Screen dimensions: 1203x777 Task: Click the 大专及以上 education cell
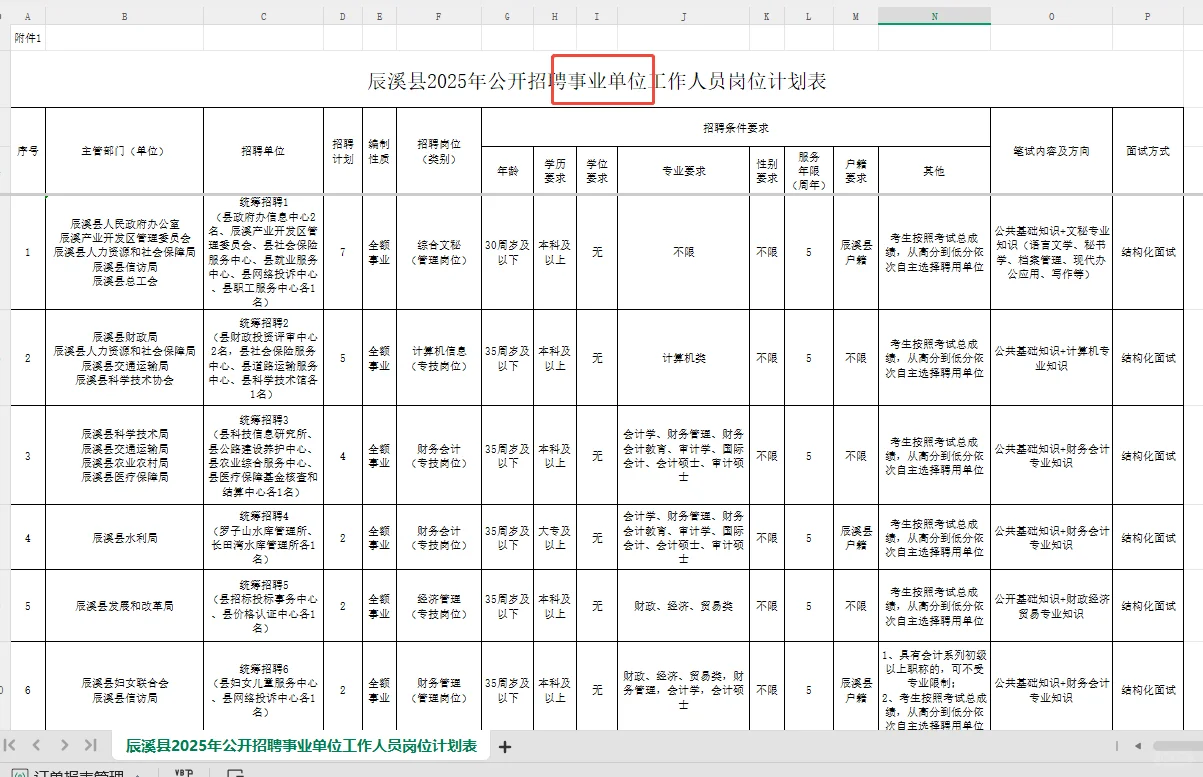555,538
